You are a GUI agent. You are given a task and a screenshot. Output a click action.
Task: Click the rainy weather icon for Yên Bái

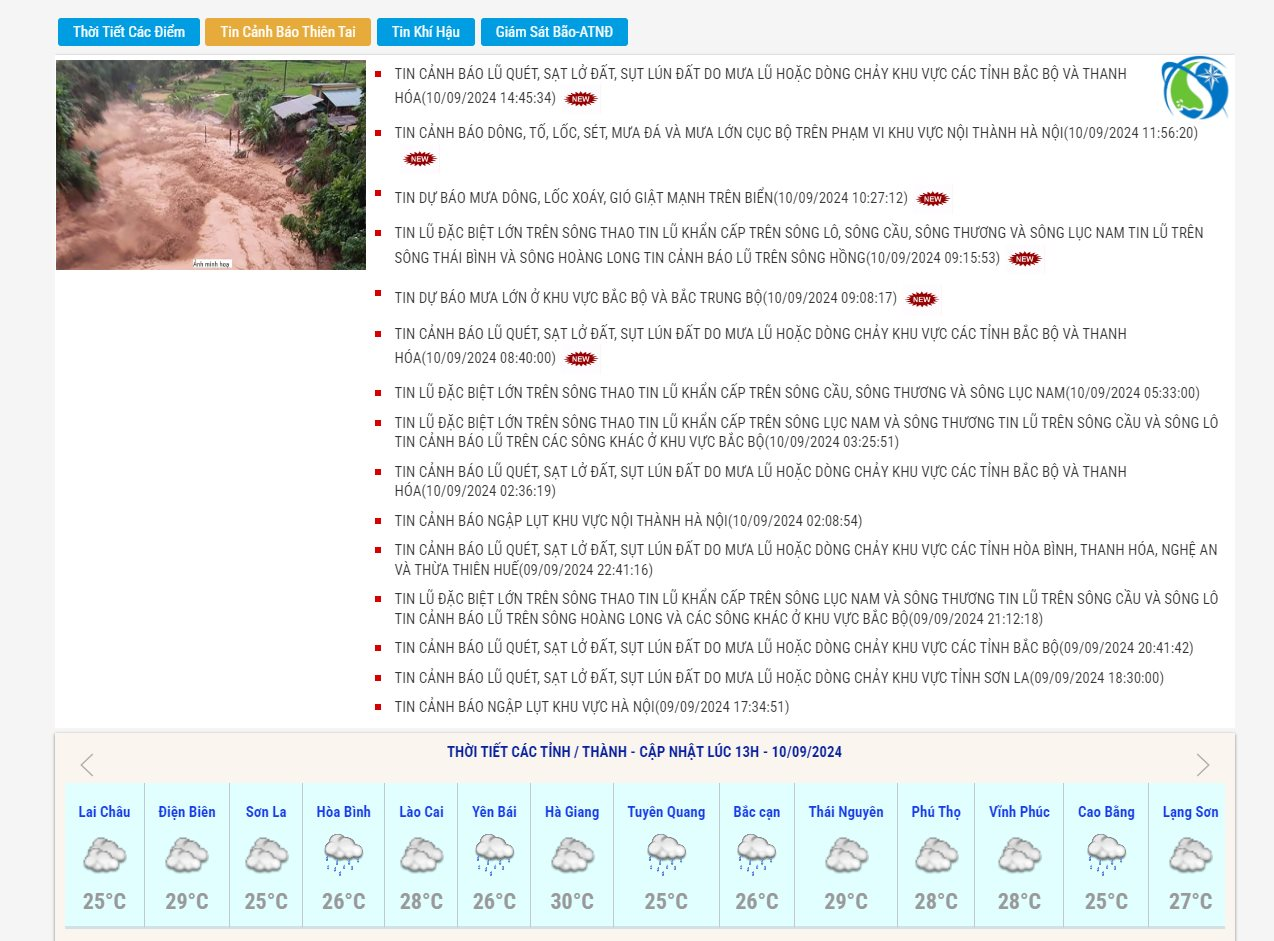coord(494,855)
